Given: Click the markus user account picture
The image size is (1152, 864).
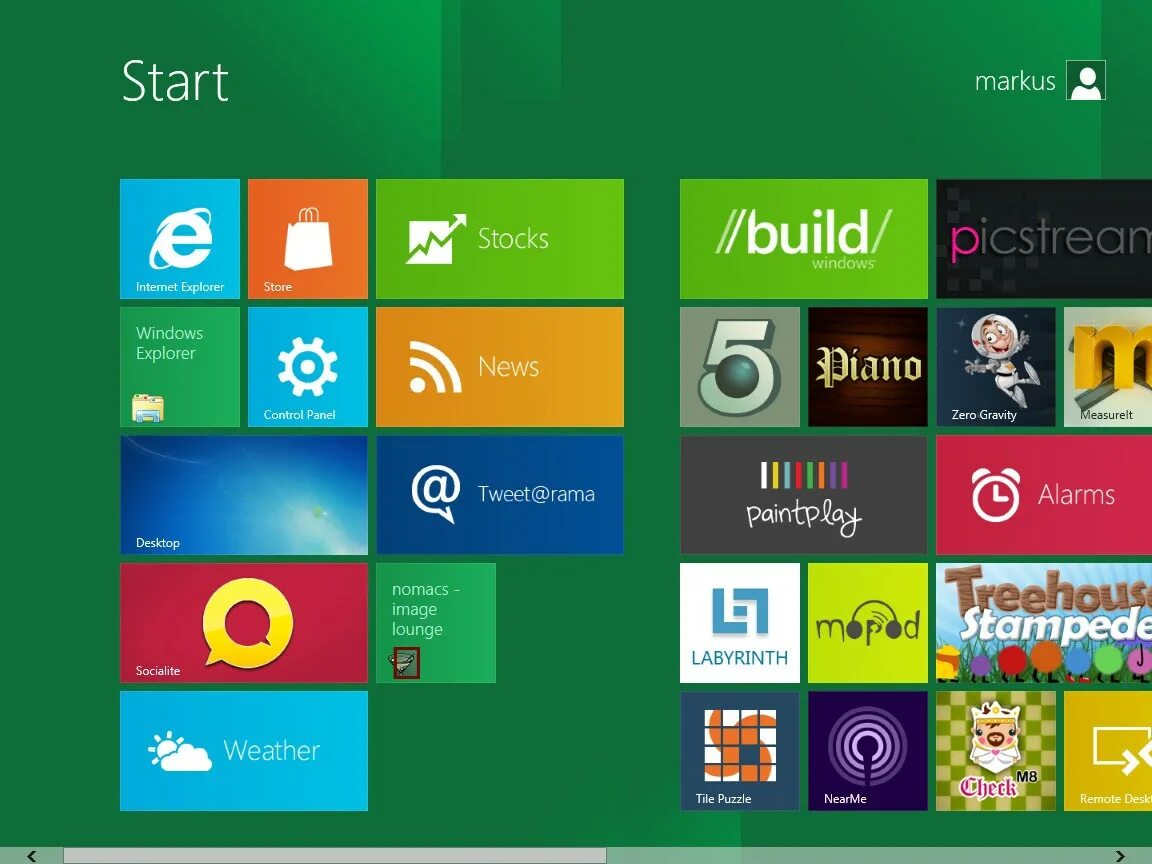Looking at the screenshot, I should click(1086, 80).
